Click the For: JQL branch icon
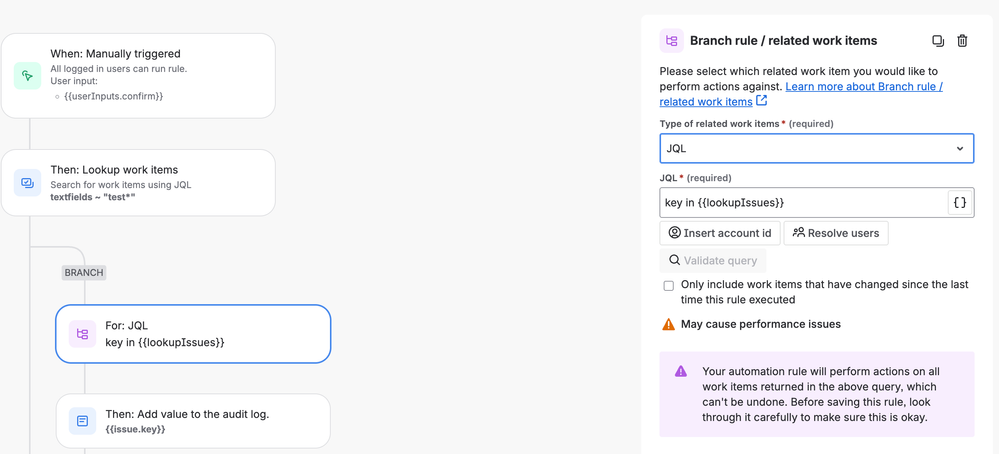The height and width of the screenshot is (454, 999). coord(83,334)
